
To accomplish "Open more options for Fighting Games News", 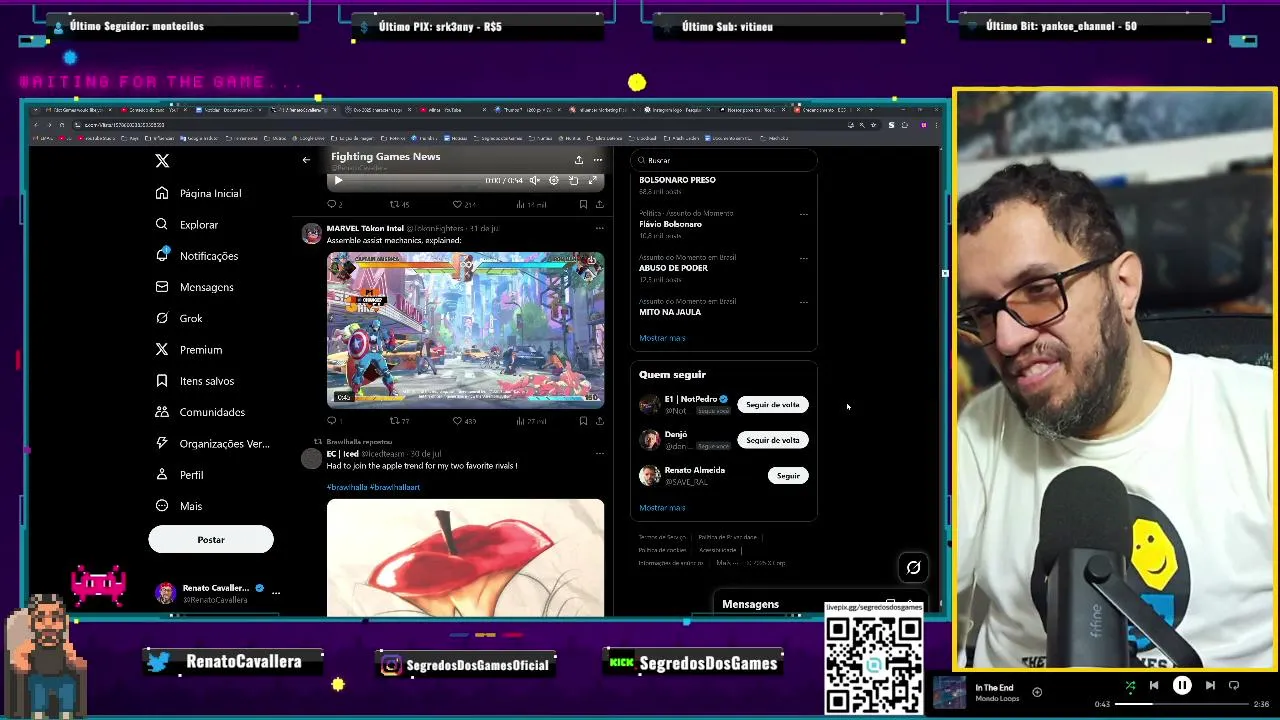I will 598,160.
